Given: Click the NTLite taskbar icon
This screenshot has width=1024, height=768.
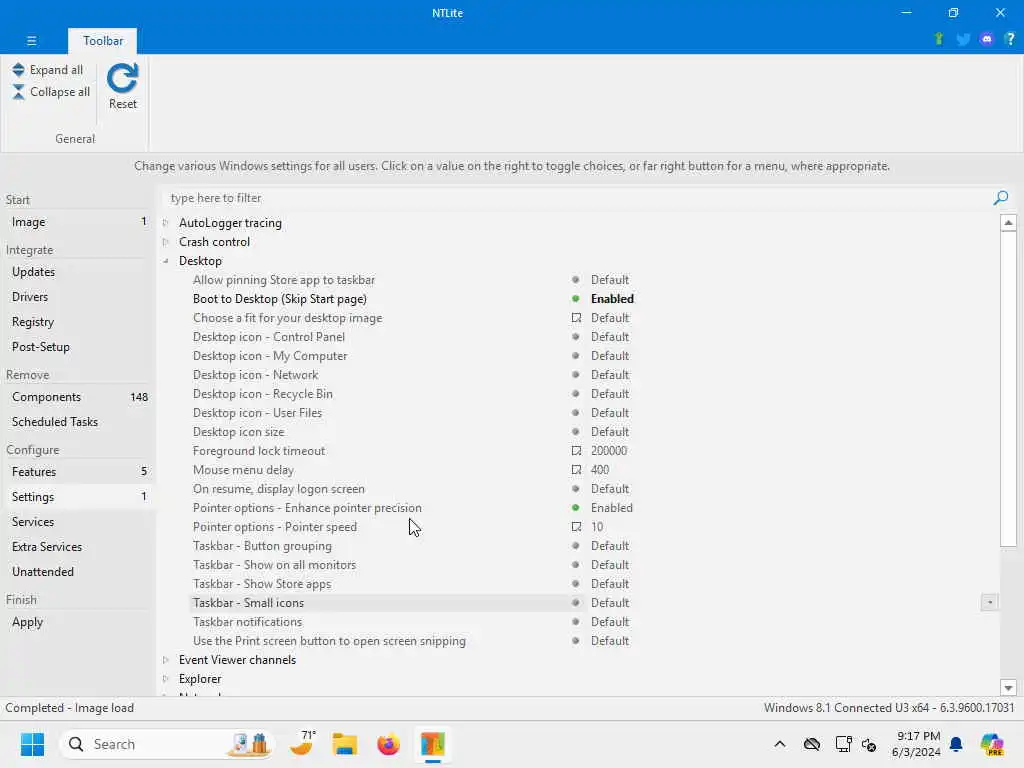Looking at the screenshot, I should [432, 744].
